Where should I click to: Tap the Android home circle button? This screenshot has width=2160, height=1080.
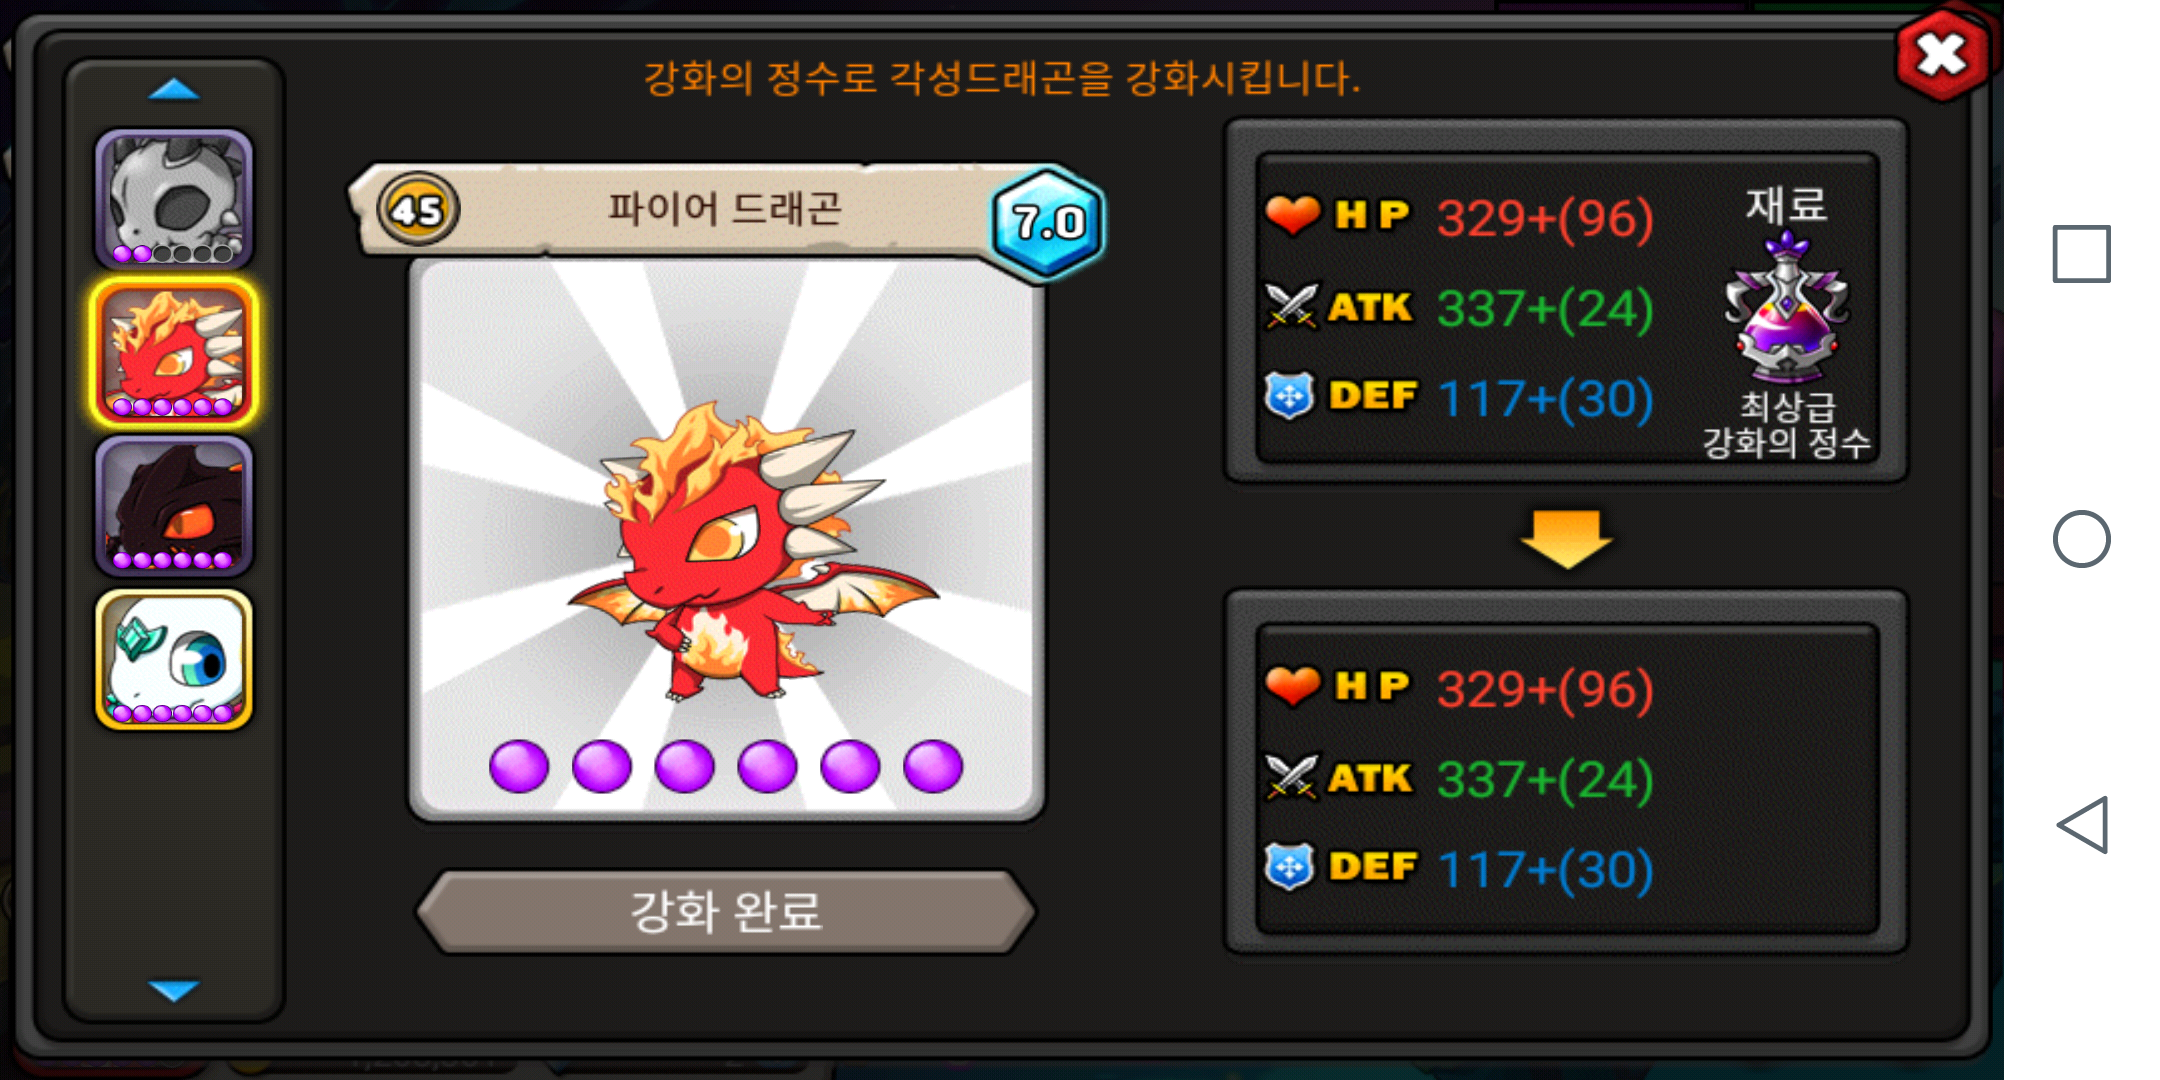pyautogui.click(x=2082, y=539)
